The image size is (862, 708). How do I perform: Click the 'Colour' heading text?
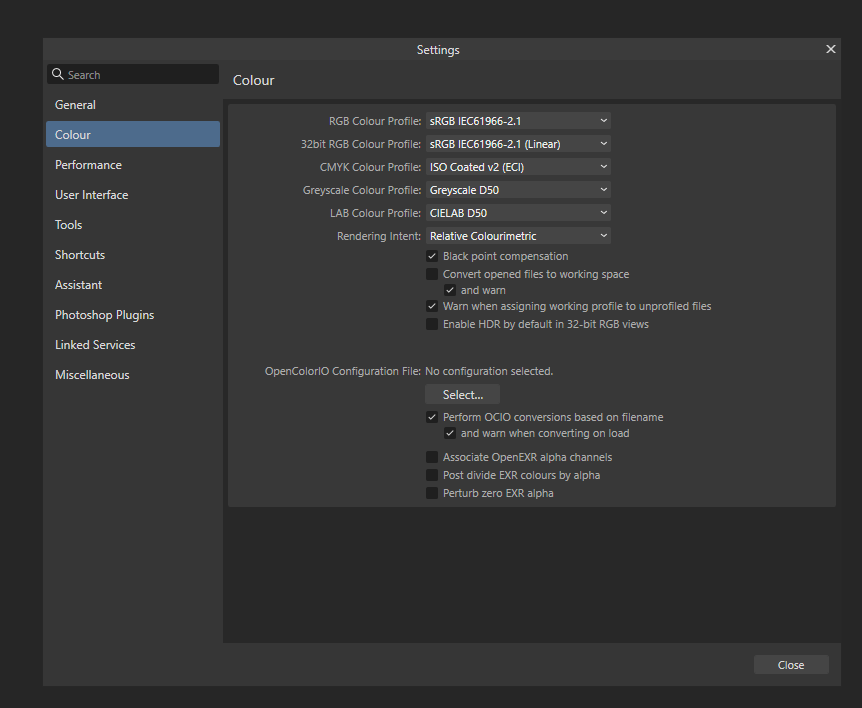point(253,80)
